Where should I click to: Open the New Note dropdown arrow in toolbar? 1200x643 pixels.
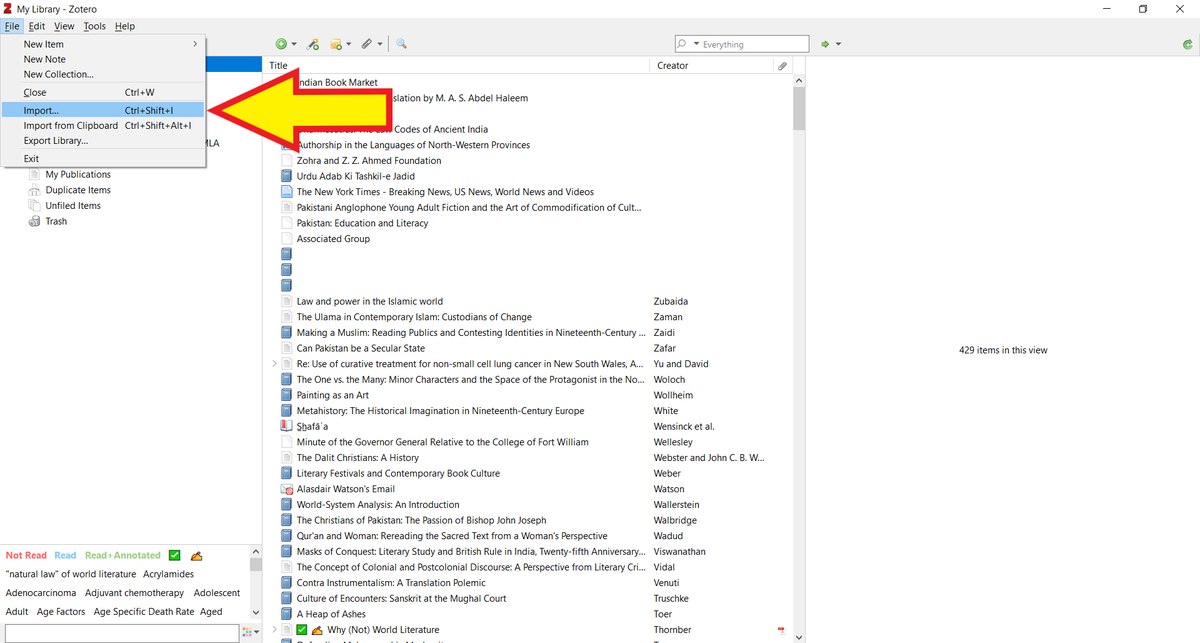(349, 44)
